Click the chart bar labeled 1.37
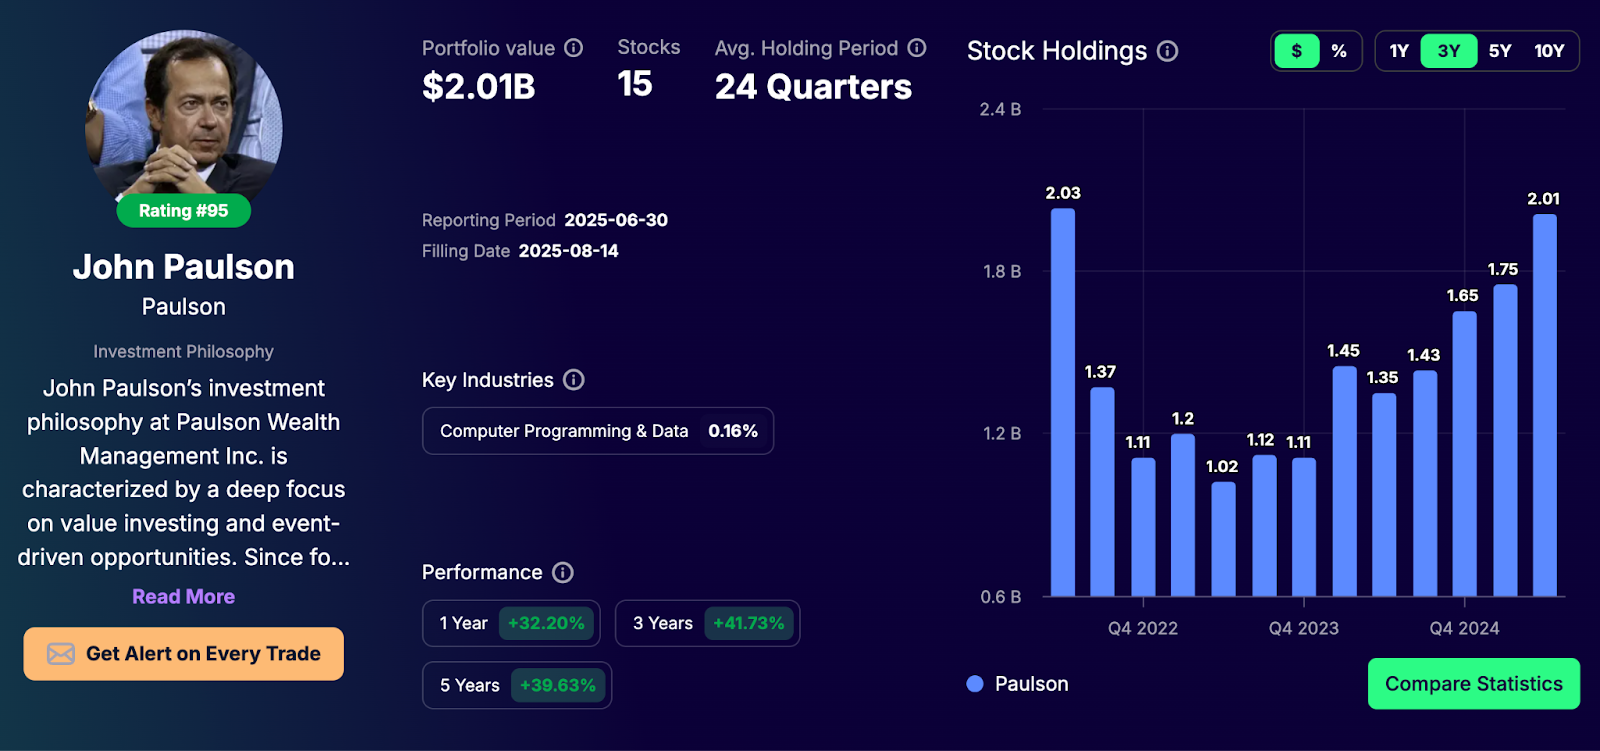Image resolution: width=1600 pixels, height=751 pixels. click(x=1102, y=492)
